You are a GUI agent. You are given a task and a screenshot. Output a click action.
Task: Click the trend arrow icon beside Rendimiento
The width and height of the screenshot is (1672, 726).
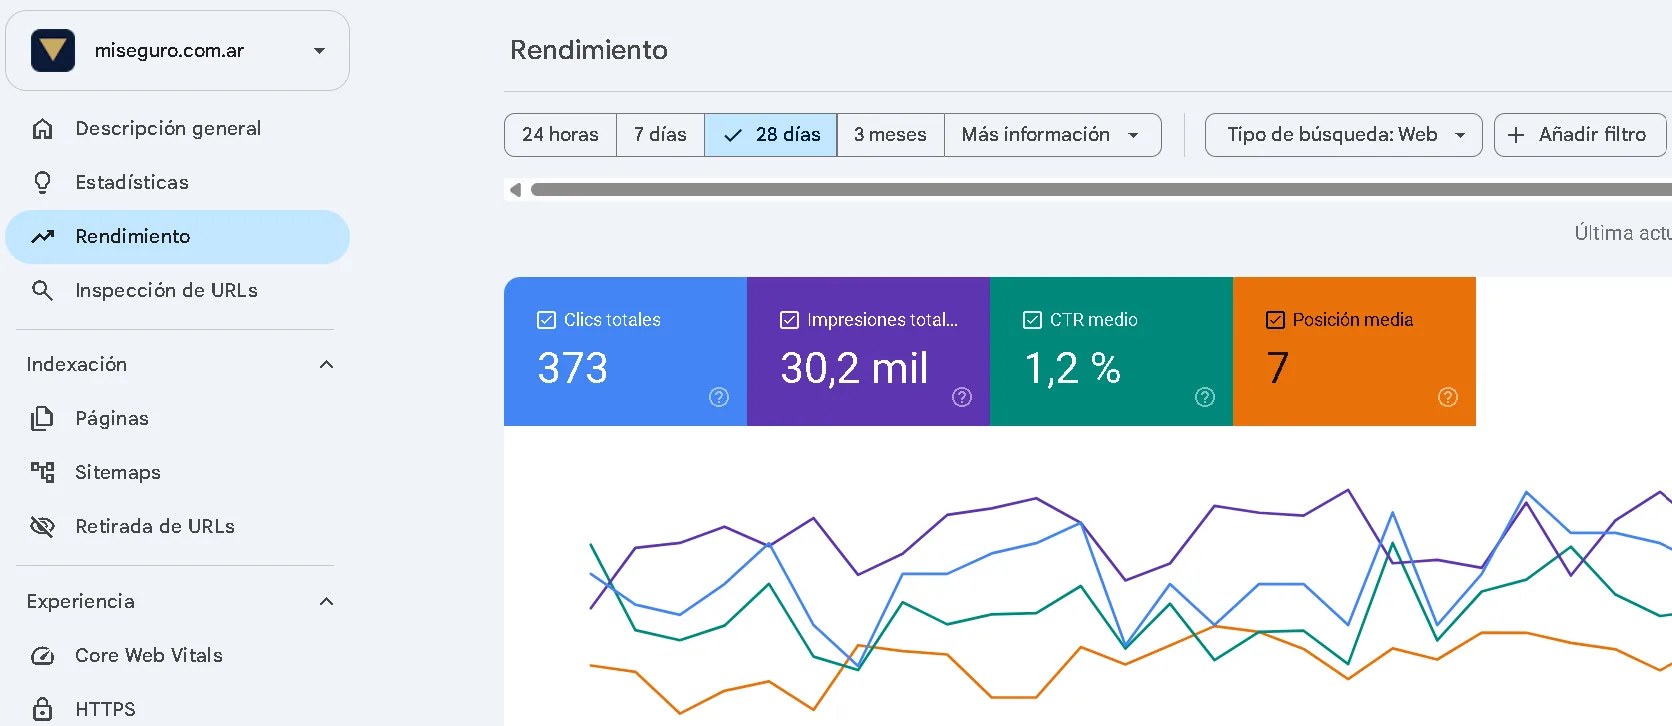tap(42, 237)
